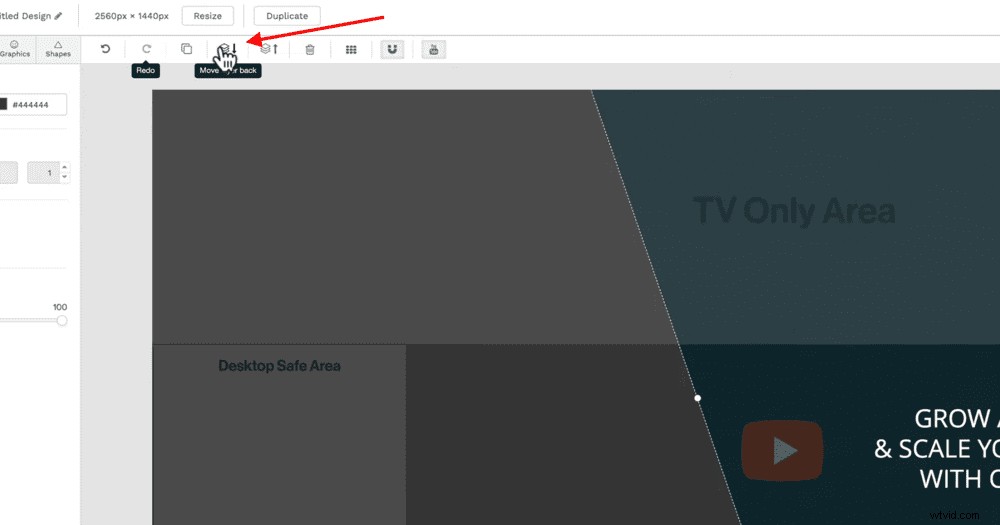Delete selected element with trash icon

click(310, 50)
